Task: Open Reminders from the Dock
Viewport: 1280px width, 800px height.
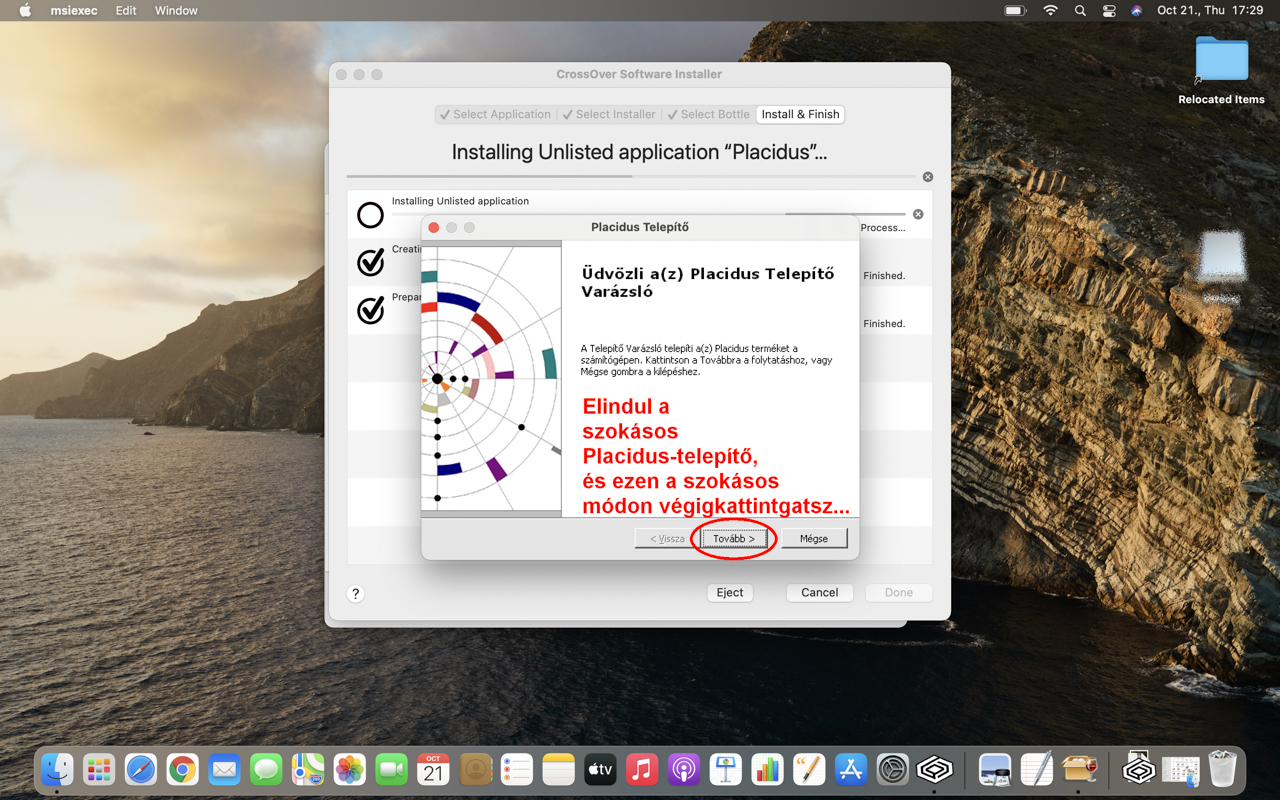Action: coord(517,769)
